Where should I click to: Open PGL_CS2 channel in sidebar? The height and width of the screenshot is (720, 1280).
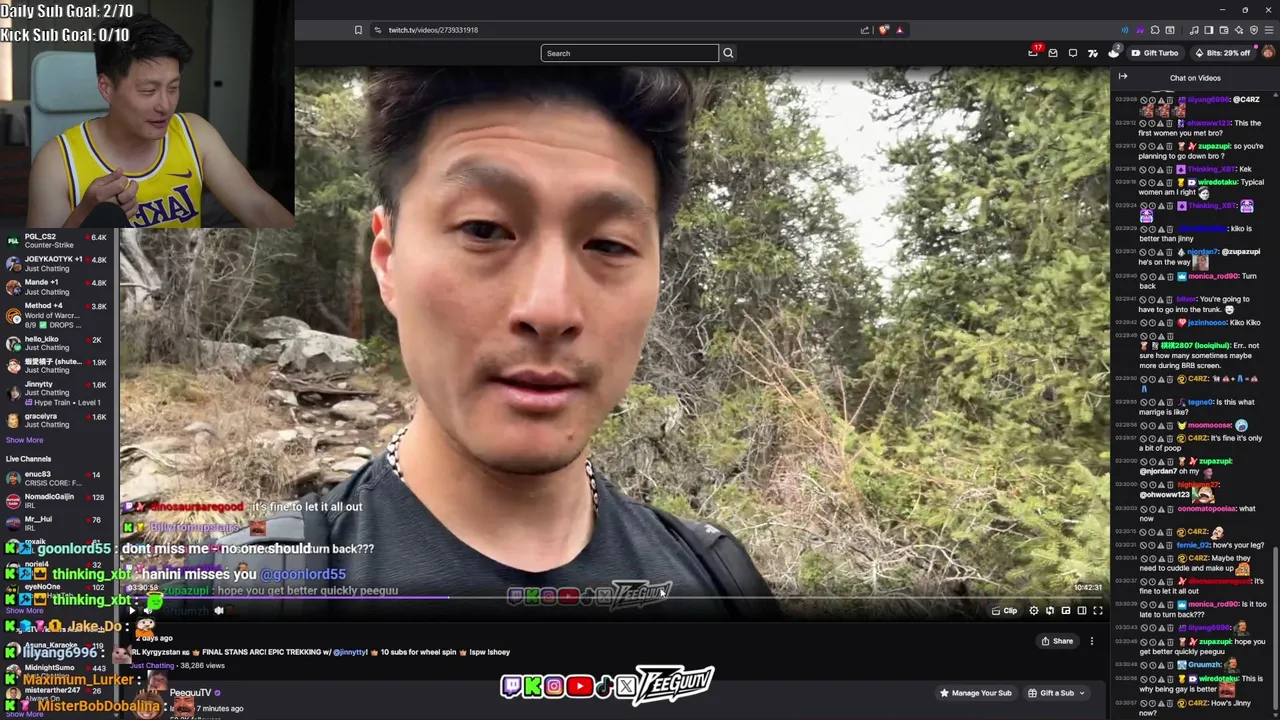pos(57,241)
